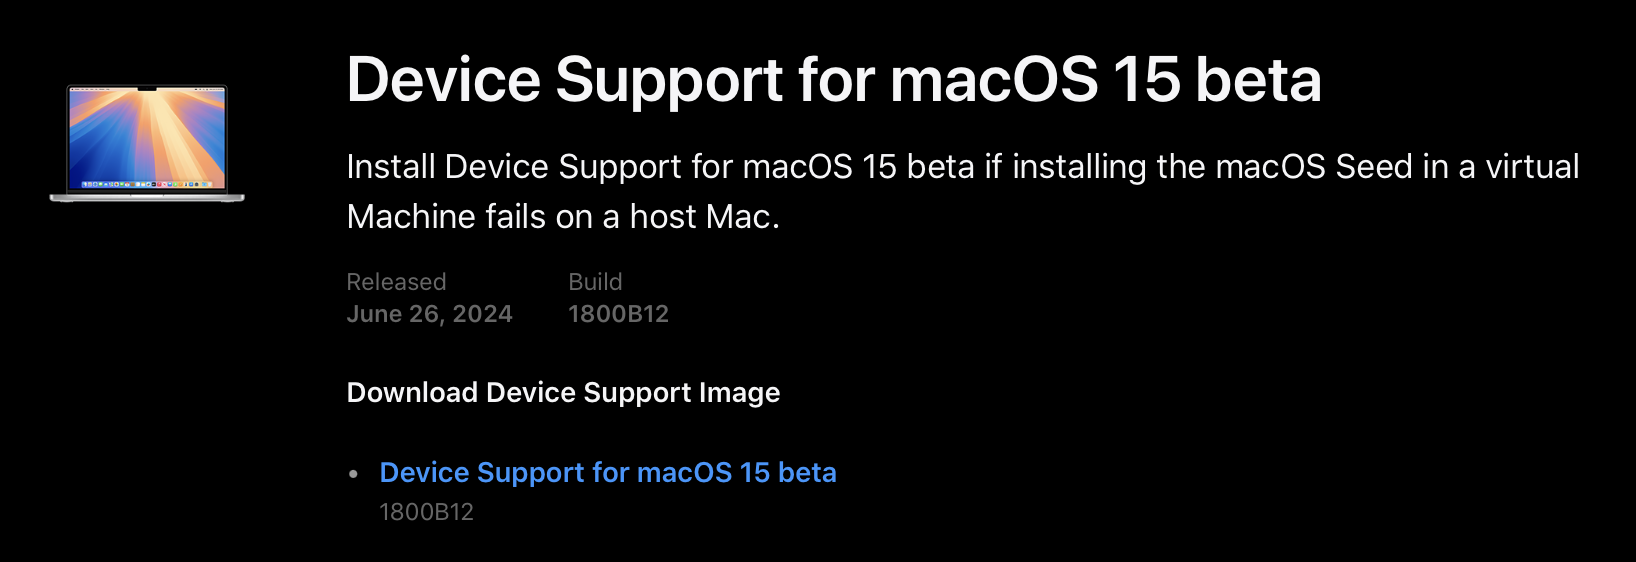Click the "Build" label
Viewport: 1636px width, 562px height.
click(x=595, y=282)
